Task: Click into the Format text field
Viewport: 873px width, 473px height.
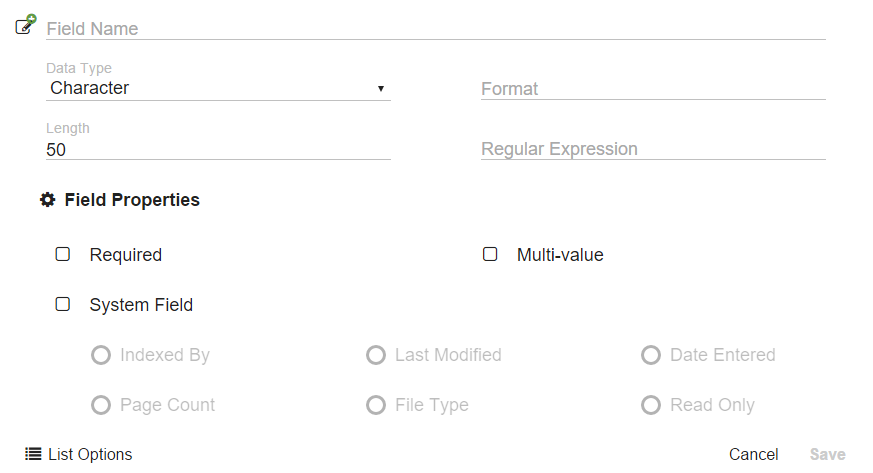Action: pyautogui.click(x=652, y=89)
